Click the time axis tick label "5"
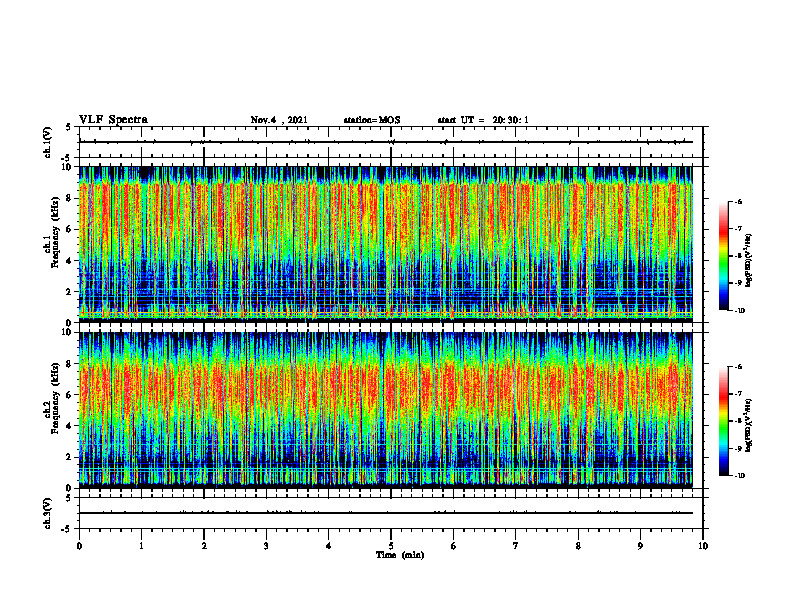This screenshot has width=792, height=612. coord(391,546)
